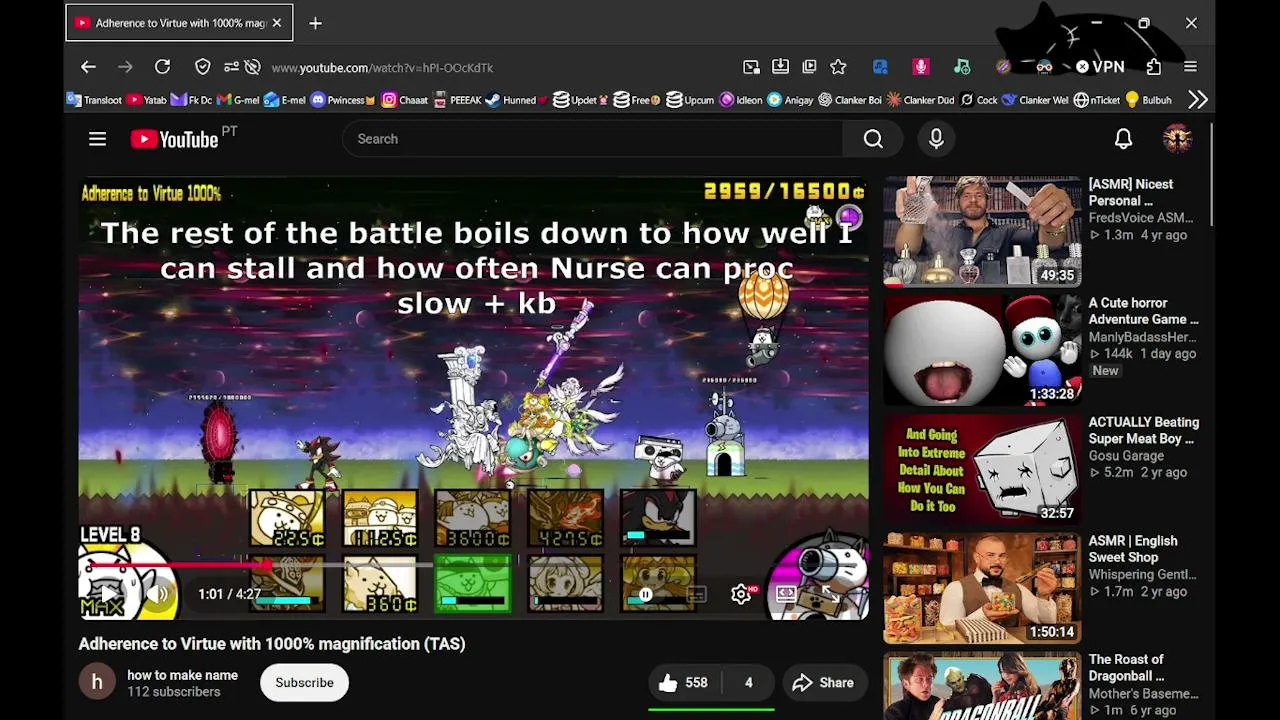Open the shield site protection icon
Screen dimensions: 1280x720
pyautogui.click(x=203, y=67)
